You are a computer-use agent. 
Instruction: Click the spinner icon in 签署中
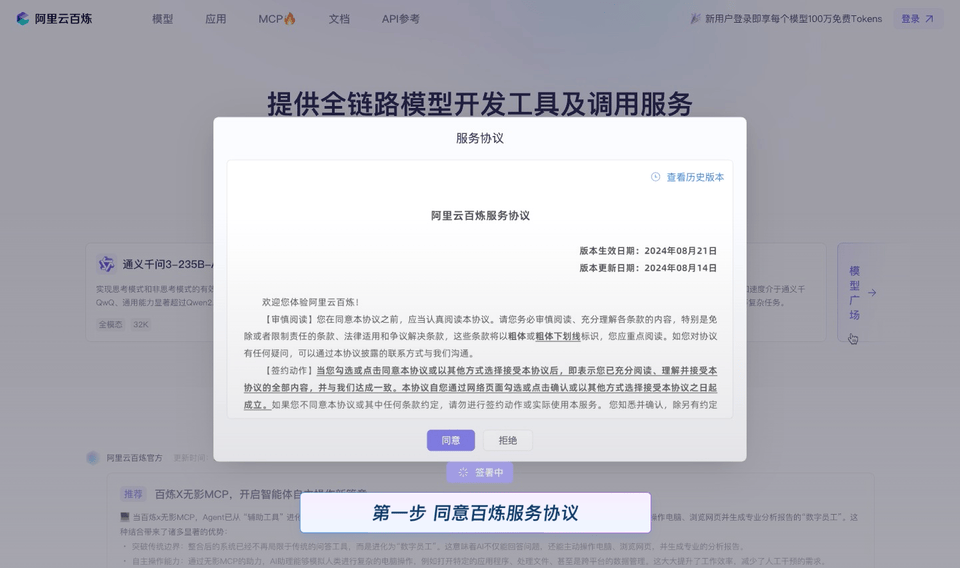(x=463, y=473)
